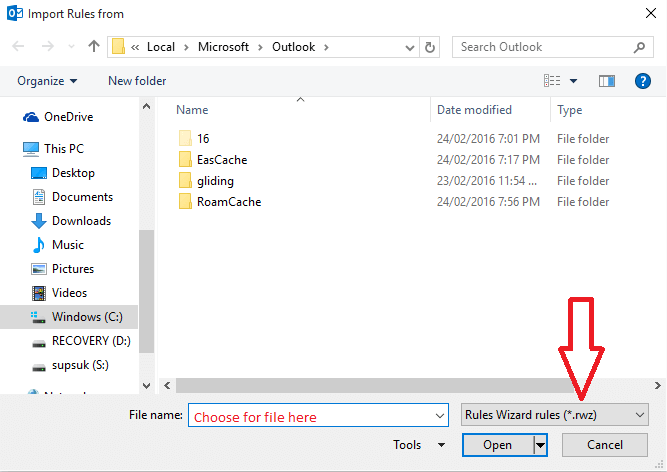
Task: Expand the File name dropdown arrow
Action: pos(440,415)
